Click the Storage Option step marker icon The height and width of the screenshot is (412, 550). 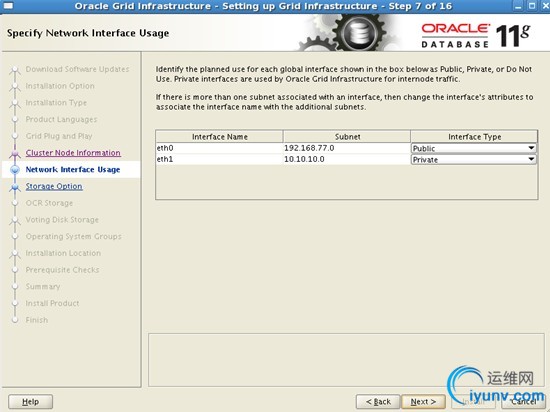point(15,187)
